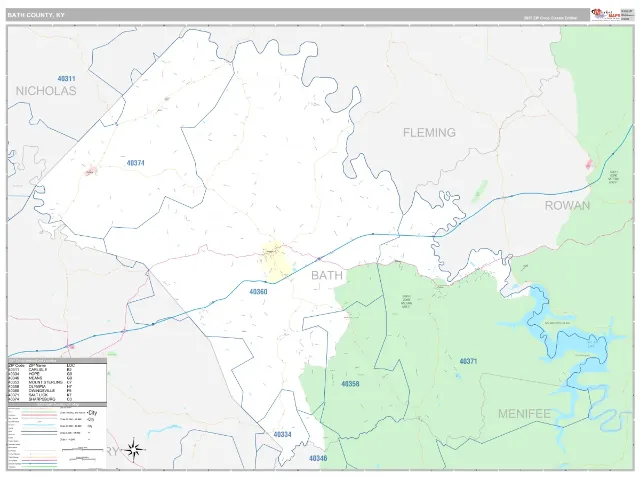Click the SALT LICK row in ZIP table
This screenshot has width=640, height=480.
pos(57,395)
